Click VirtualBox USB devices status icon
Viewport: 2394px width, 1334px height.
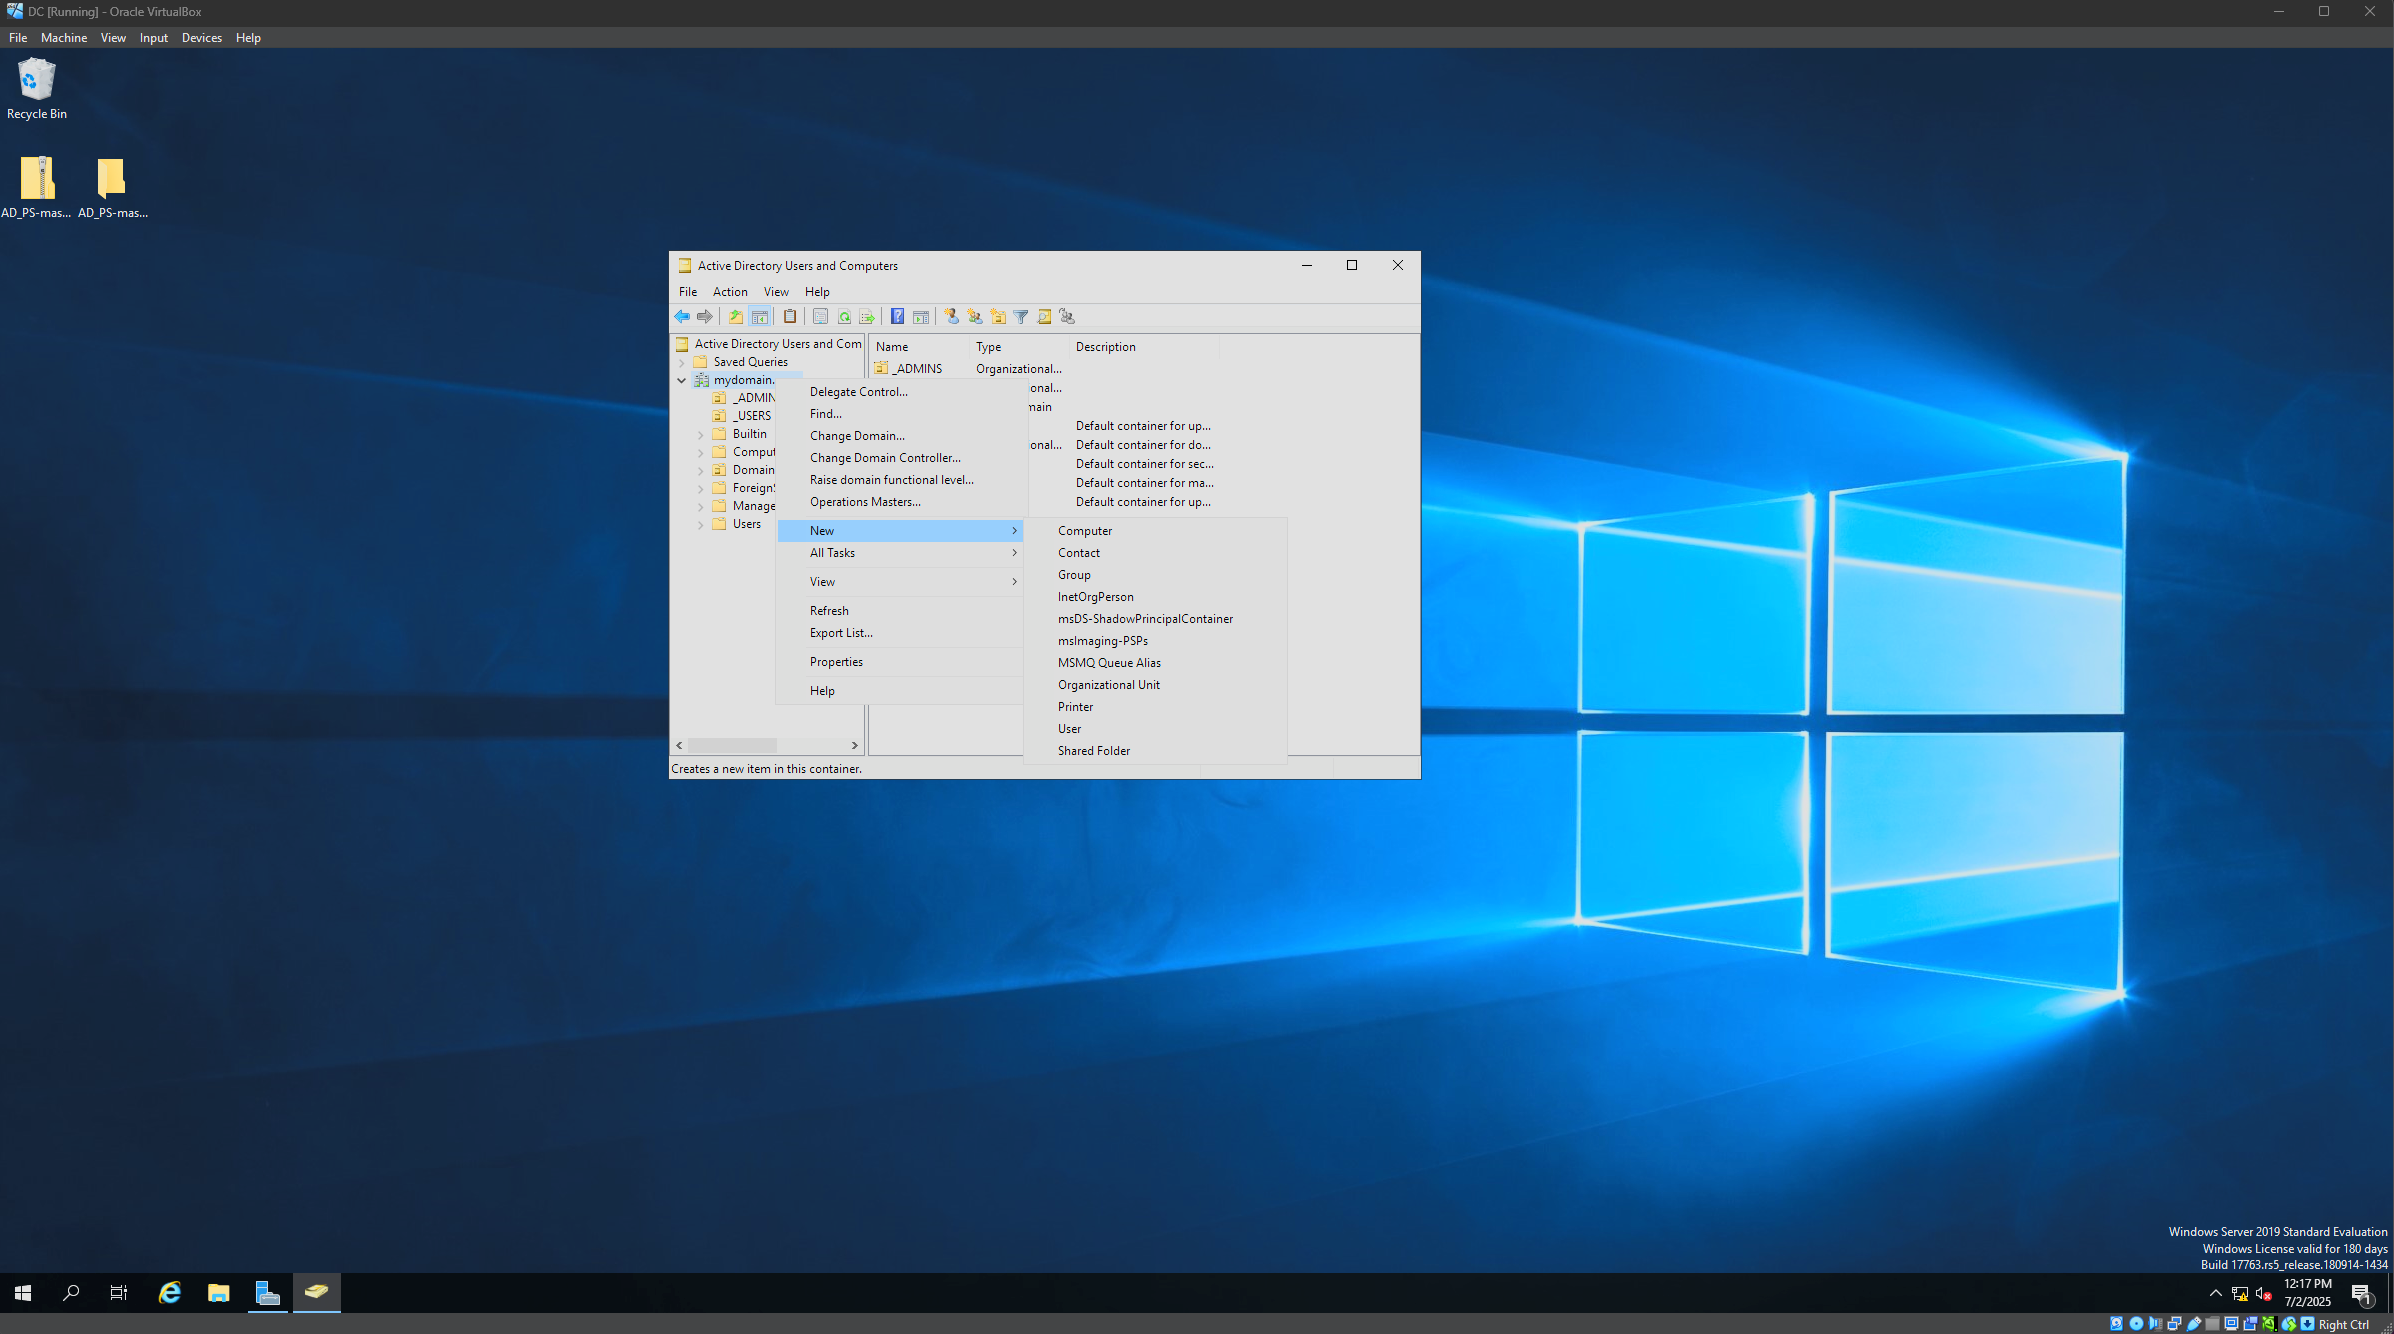click(2194, 1324)
